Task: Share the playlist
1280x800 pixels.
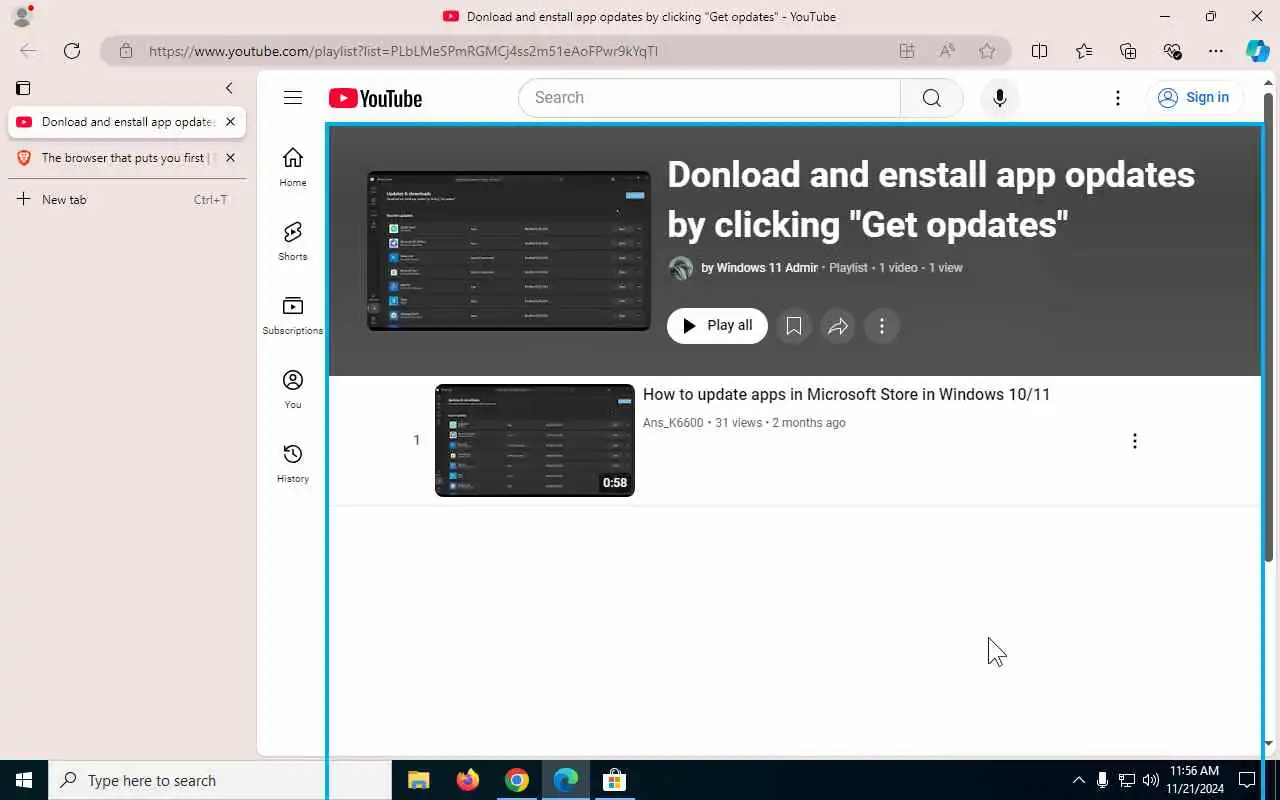Action: click(x=838, y=326)
